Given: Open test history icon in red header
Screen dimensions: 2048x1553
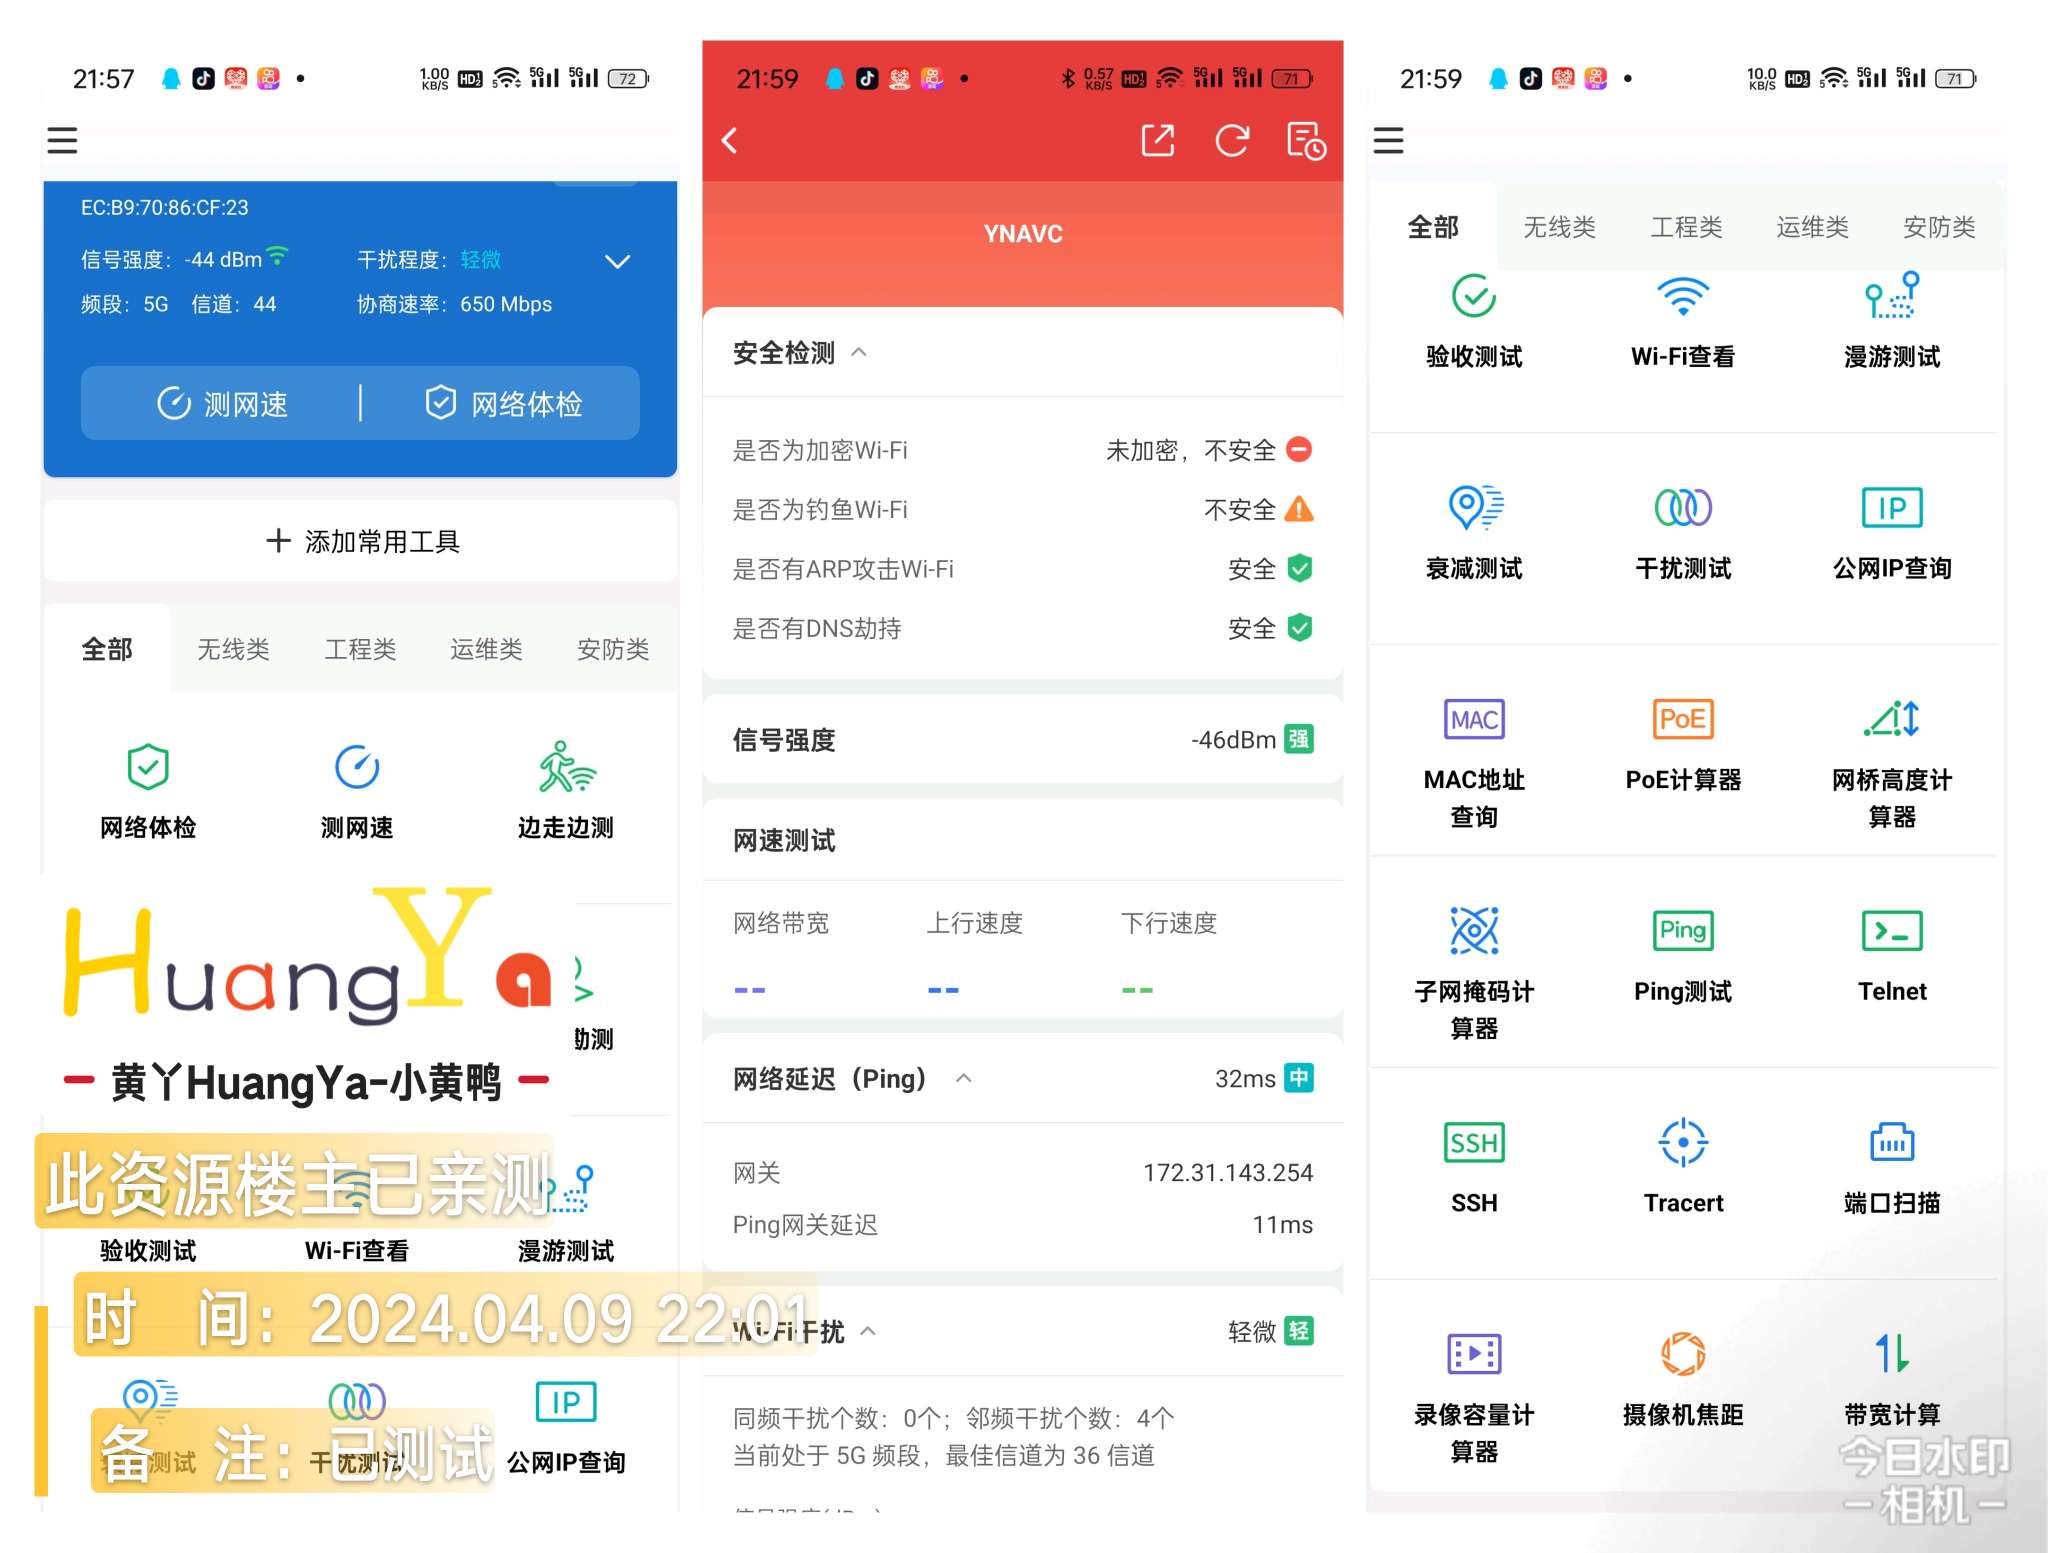Looking at the screenshot, I should [1305, 140].
